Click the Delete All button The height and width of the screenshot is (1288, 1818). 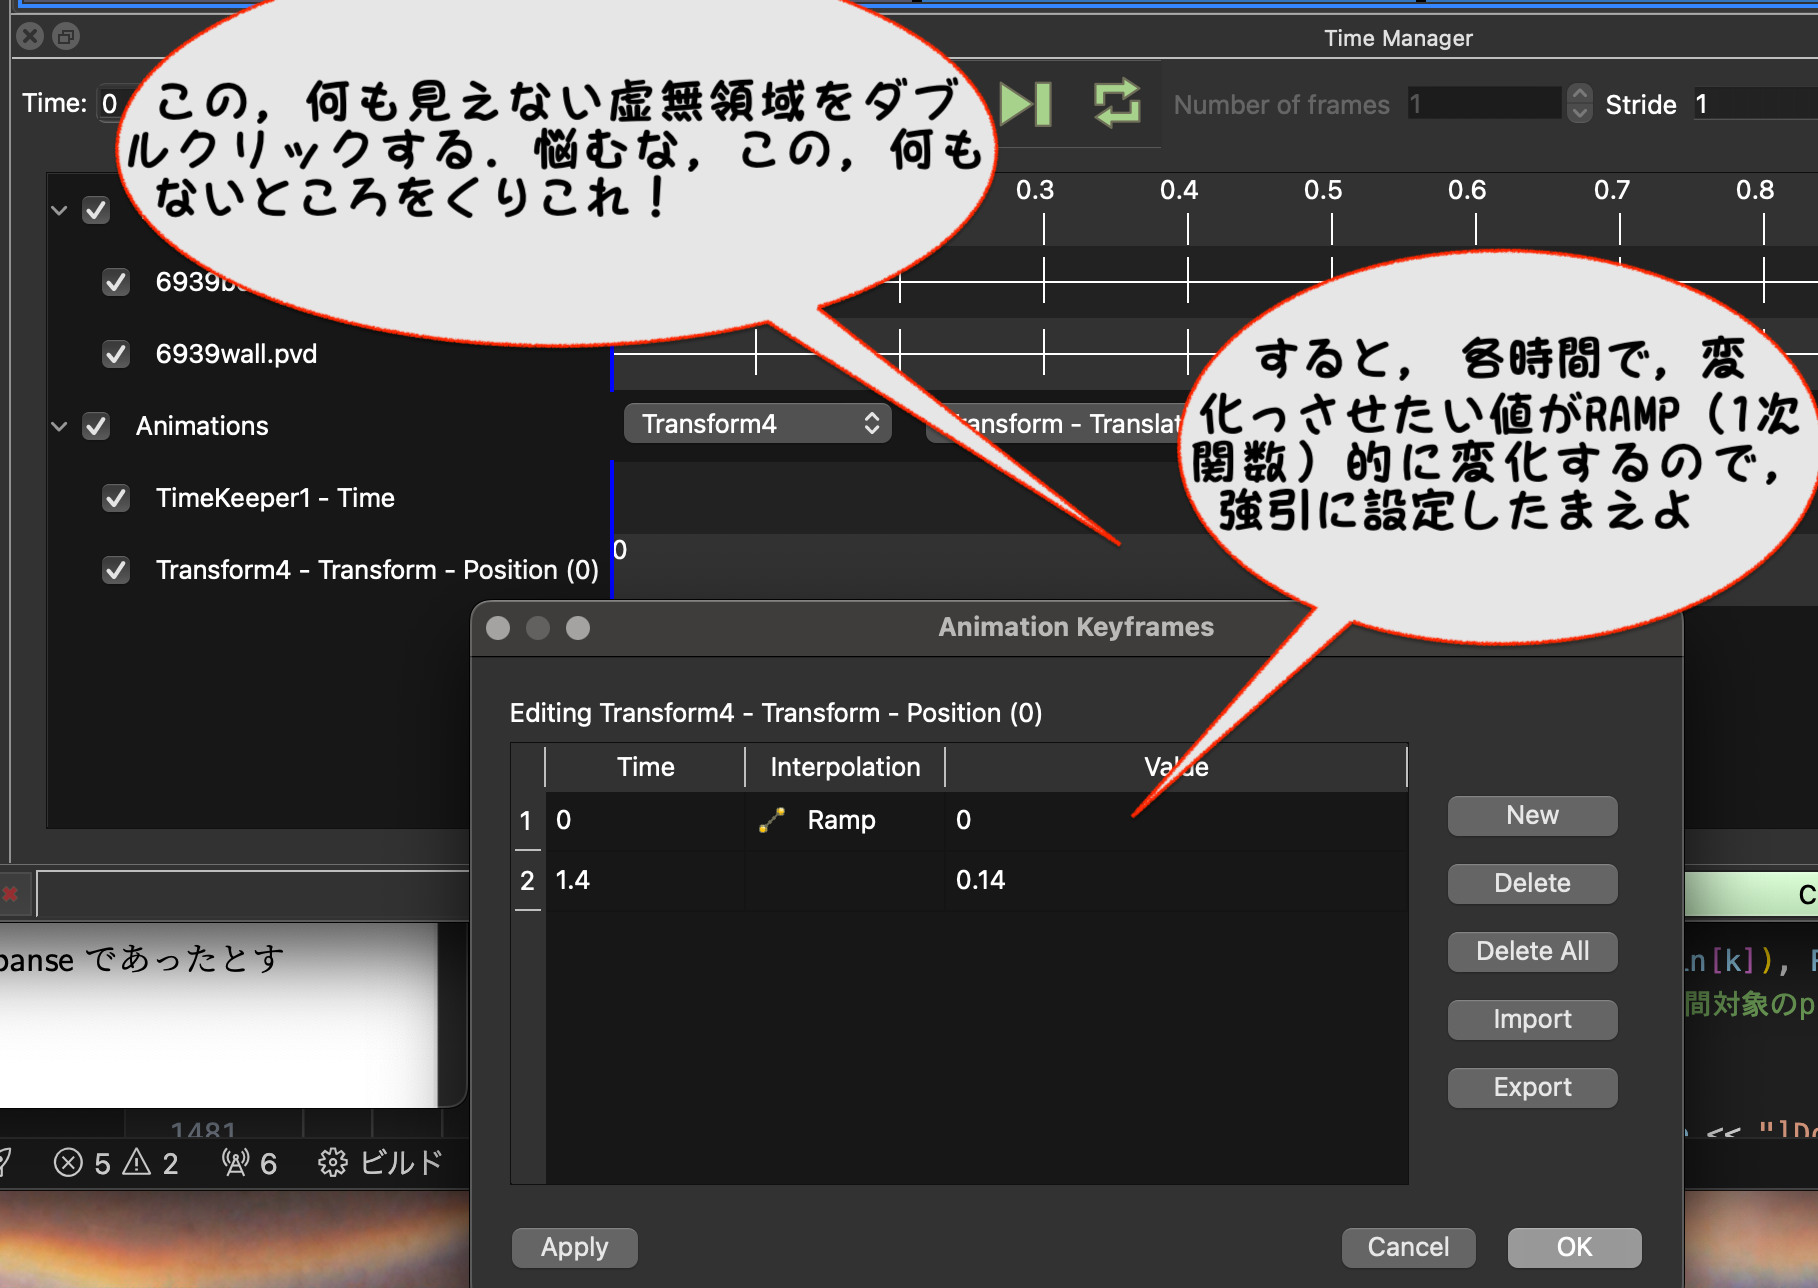1531,952
